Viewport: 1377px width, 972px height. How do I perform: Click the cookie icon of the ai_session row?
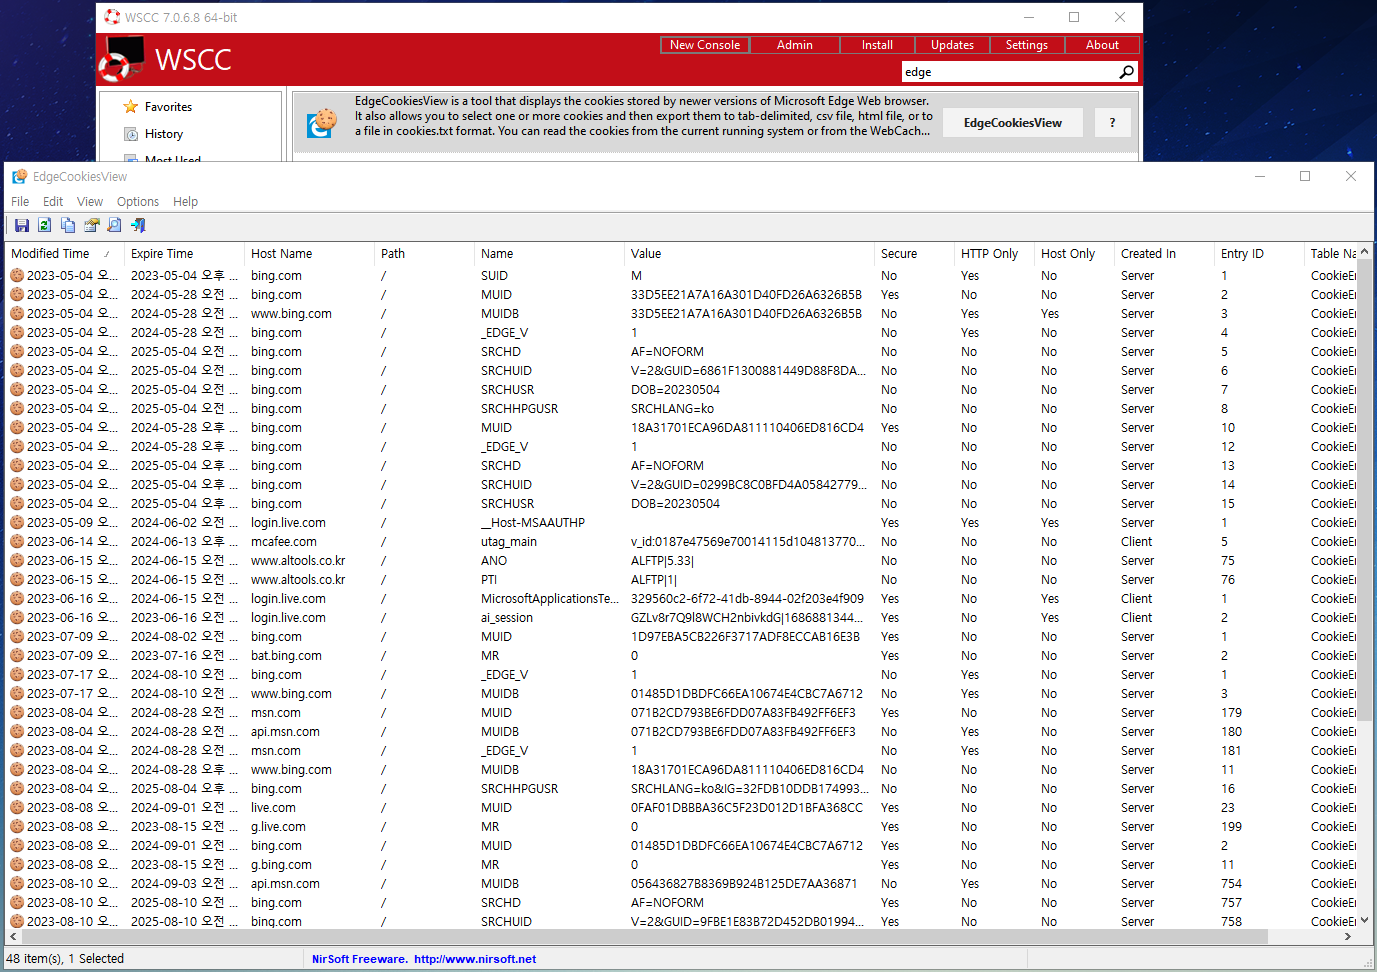[x=17, y=618]
